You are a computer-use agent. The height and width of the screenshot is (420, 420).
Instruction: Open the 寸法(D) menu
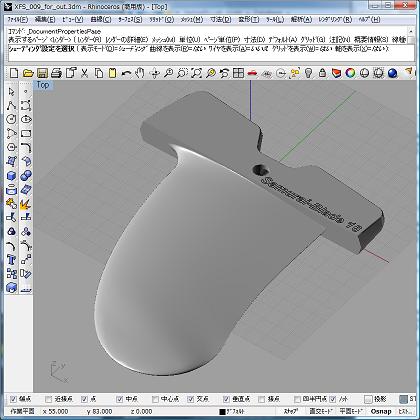coord(221,20)
